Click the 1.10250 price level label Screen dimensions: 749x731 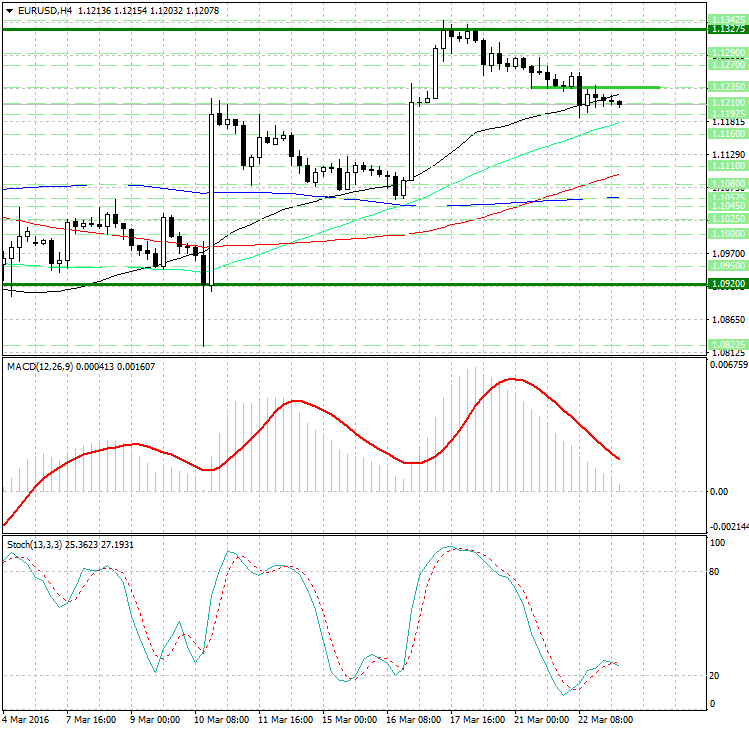(728, 218)
